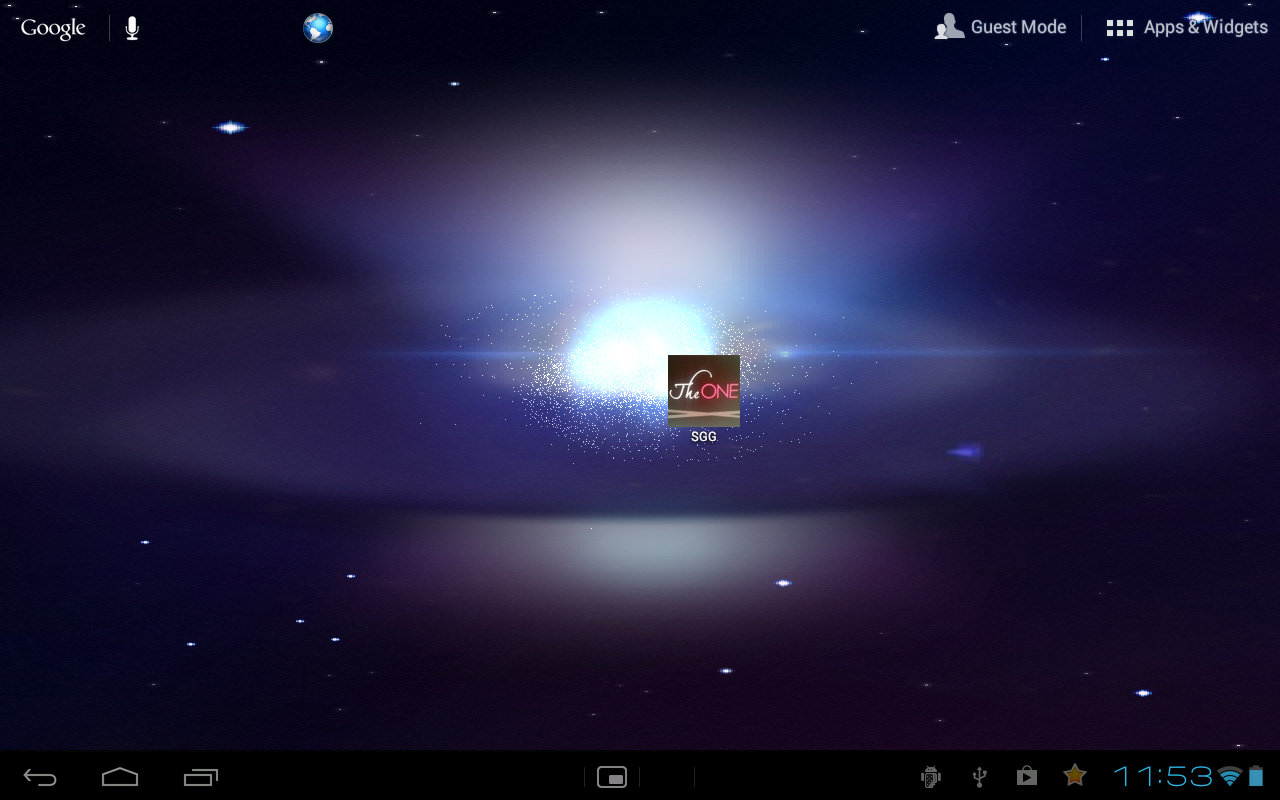Tap the Guest Mode person icon

point(949,27)
